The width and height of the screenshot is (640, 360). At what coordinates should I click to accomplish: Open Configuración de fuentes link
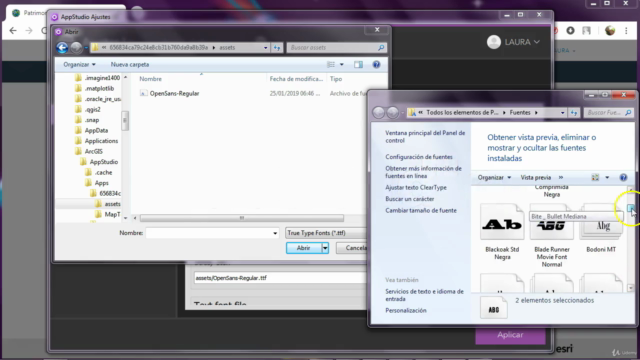click(419, 157)
